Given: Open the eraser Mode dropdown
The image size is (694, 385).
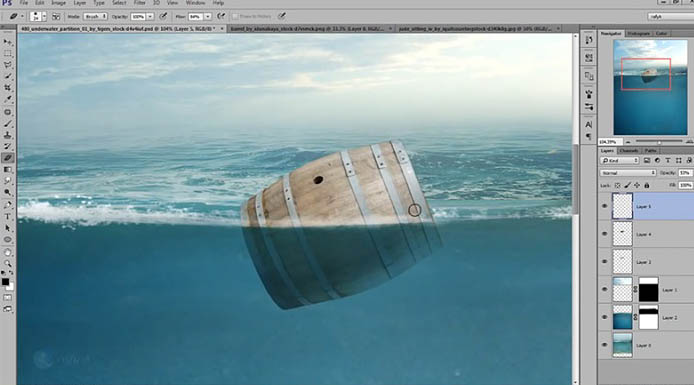Looking at the screenshot, I should [96, 17].
